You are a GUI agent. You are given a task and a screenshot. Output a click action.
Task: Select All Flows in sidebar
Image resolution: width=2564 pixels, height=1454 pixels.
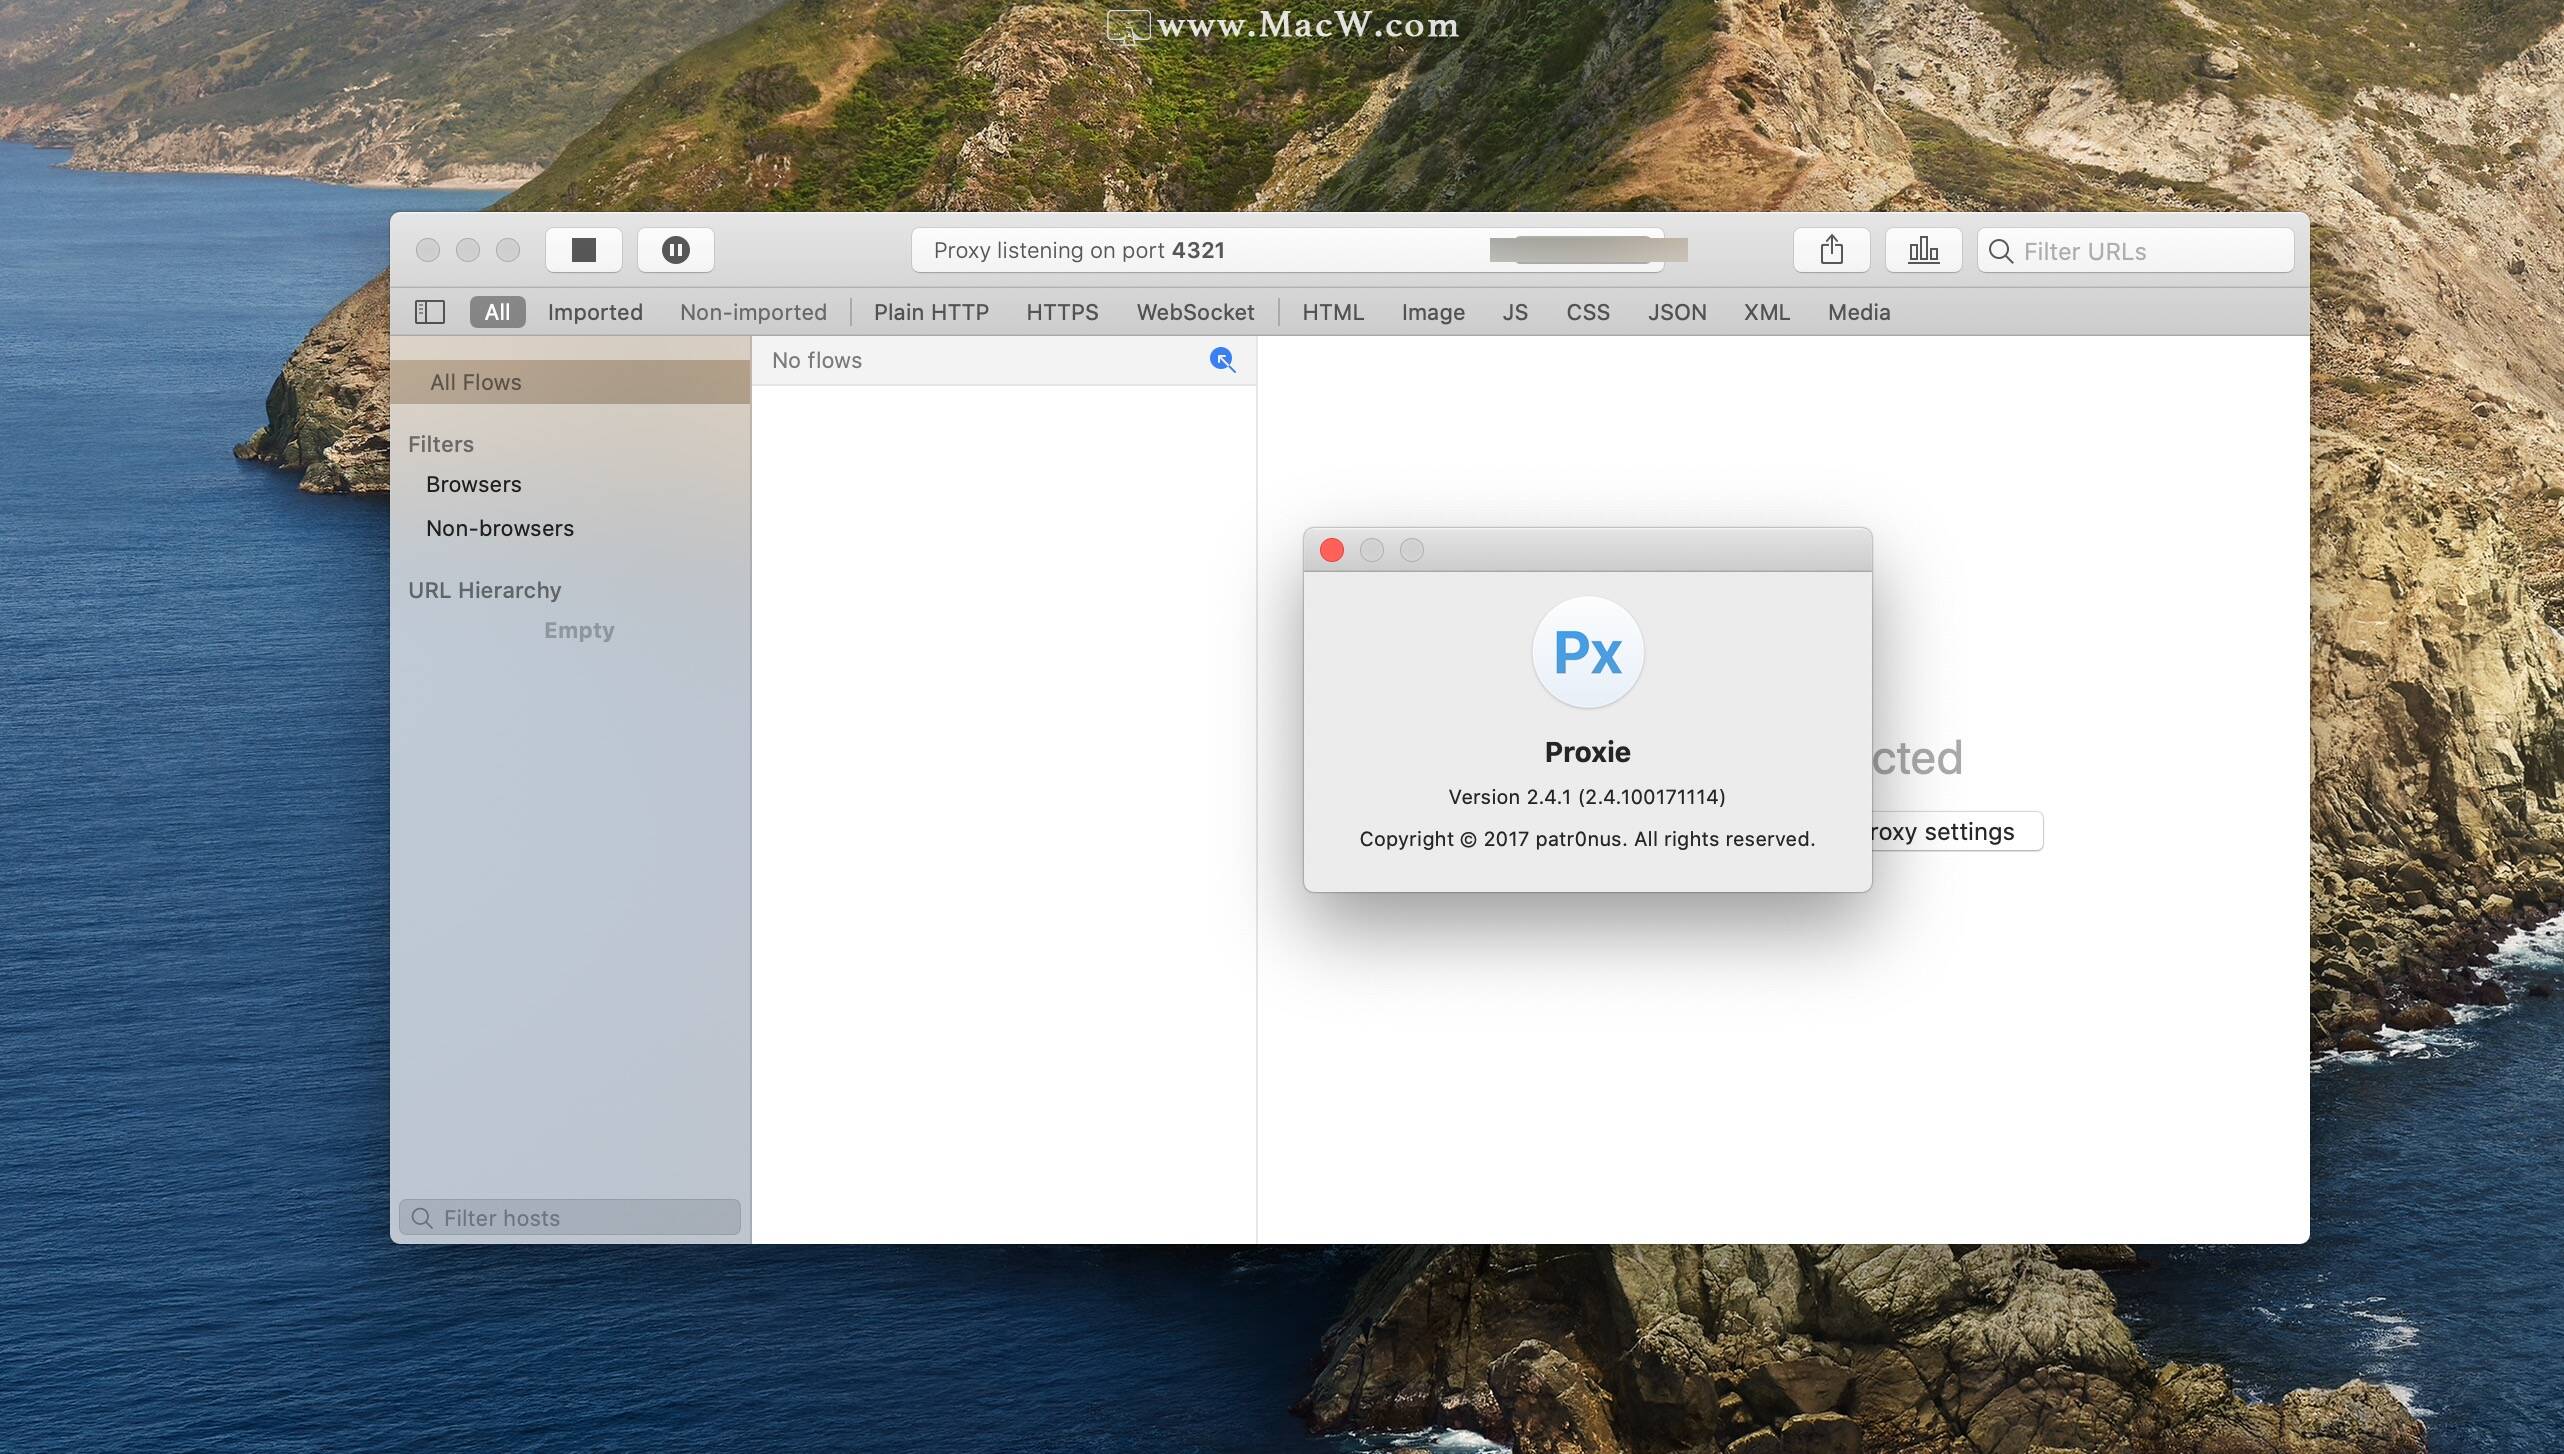(570, 382)
